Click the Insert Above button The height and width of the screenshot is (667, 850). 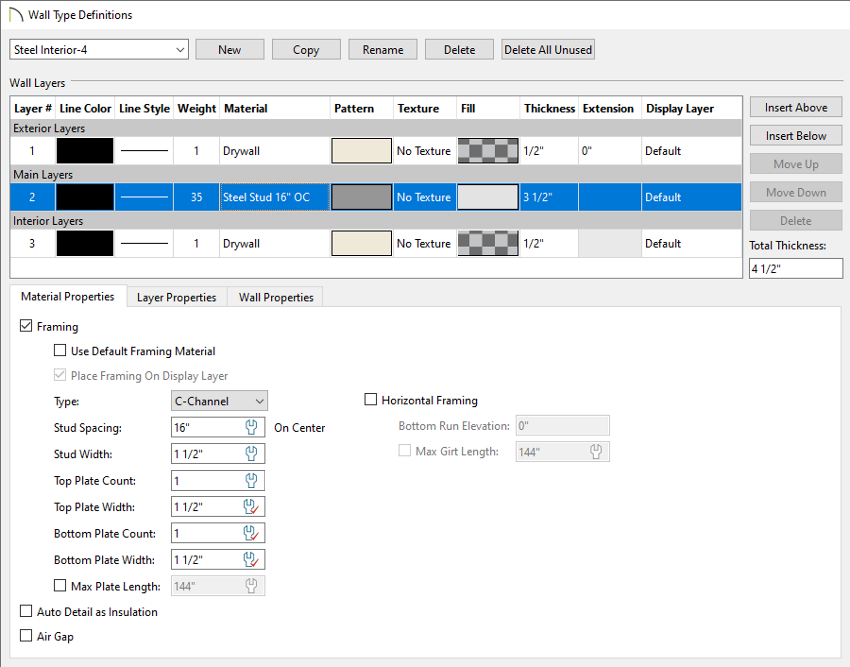click(x=796, y=107)
